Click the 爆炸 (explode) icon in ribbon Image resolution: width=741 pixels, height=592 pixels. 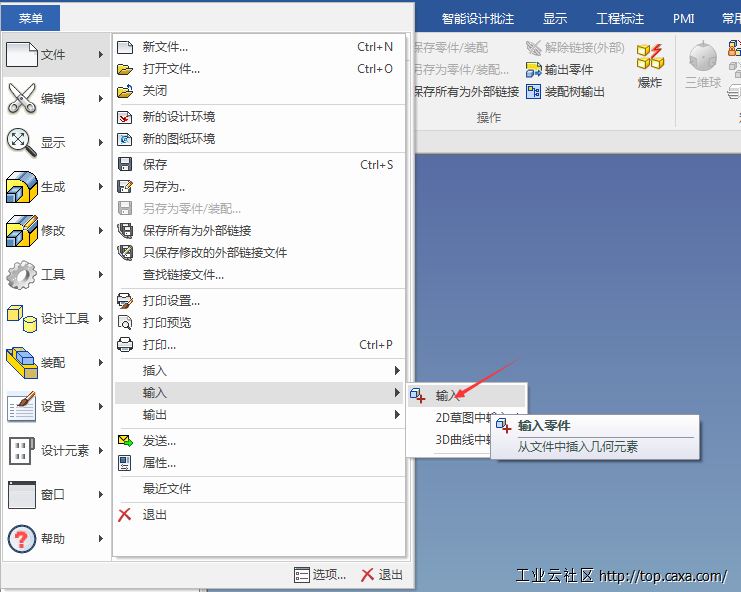pyautogui.click(x=650, y=60)
